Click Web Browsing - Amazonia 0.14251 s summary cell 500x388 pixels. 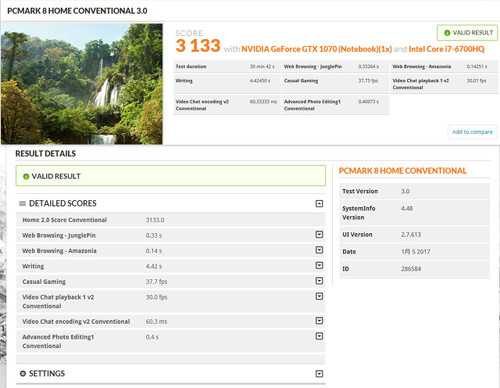(444, 67)
